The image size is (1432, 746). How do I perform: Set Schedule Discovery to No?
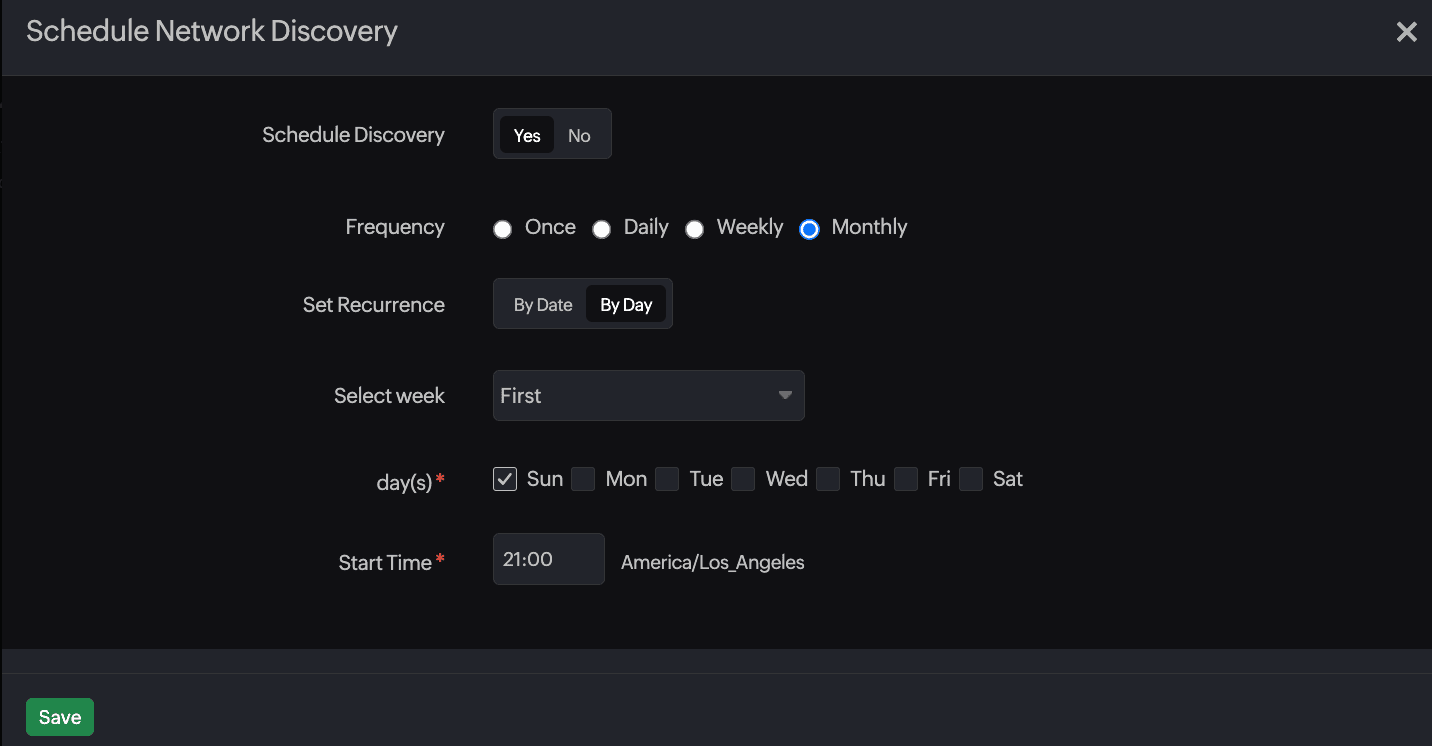(x=578, y=134)
